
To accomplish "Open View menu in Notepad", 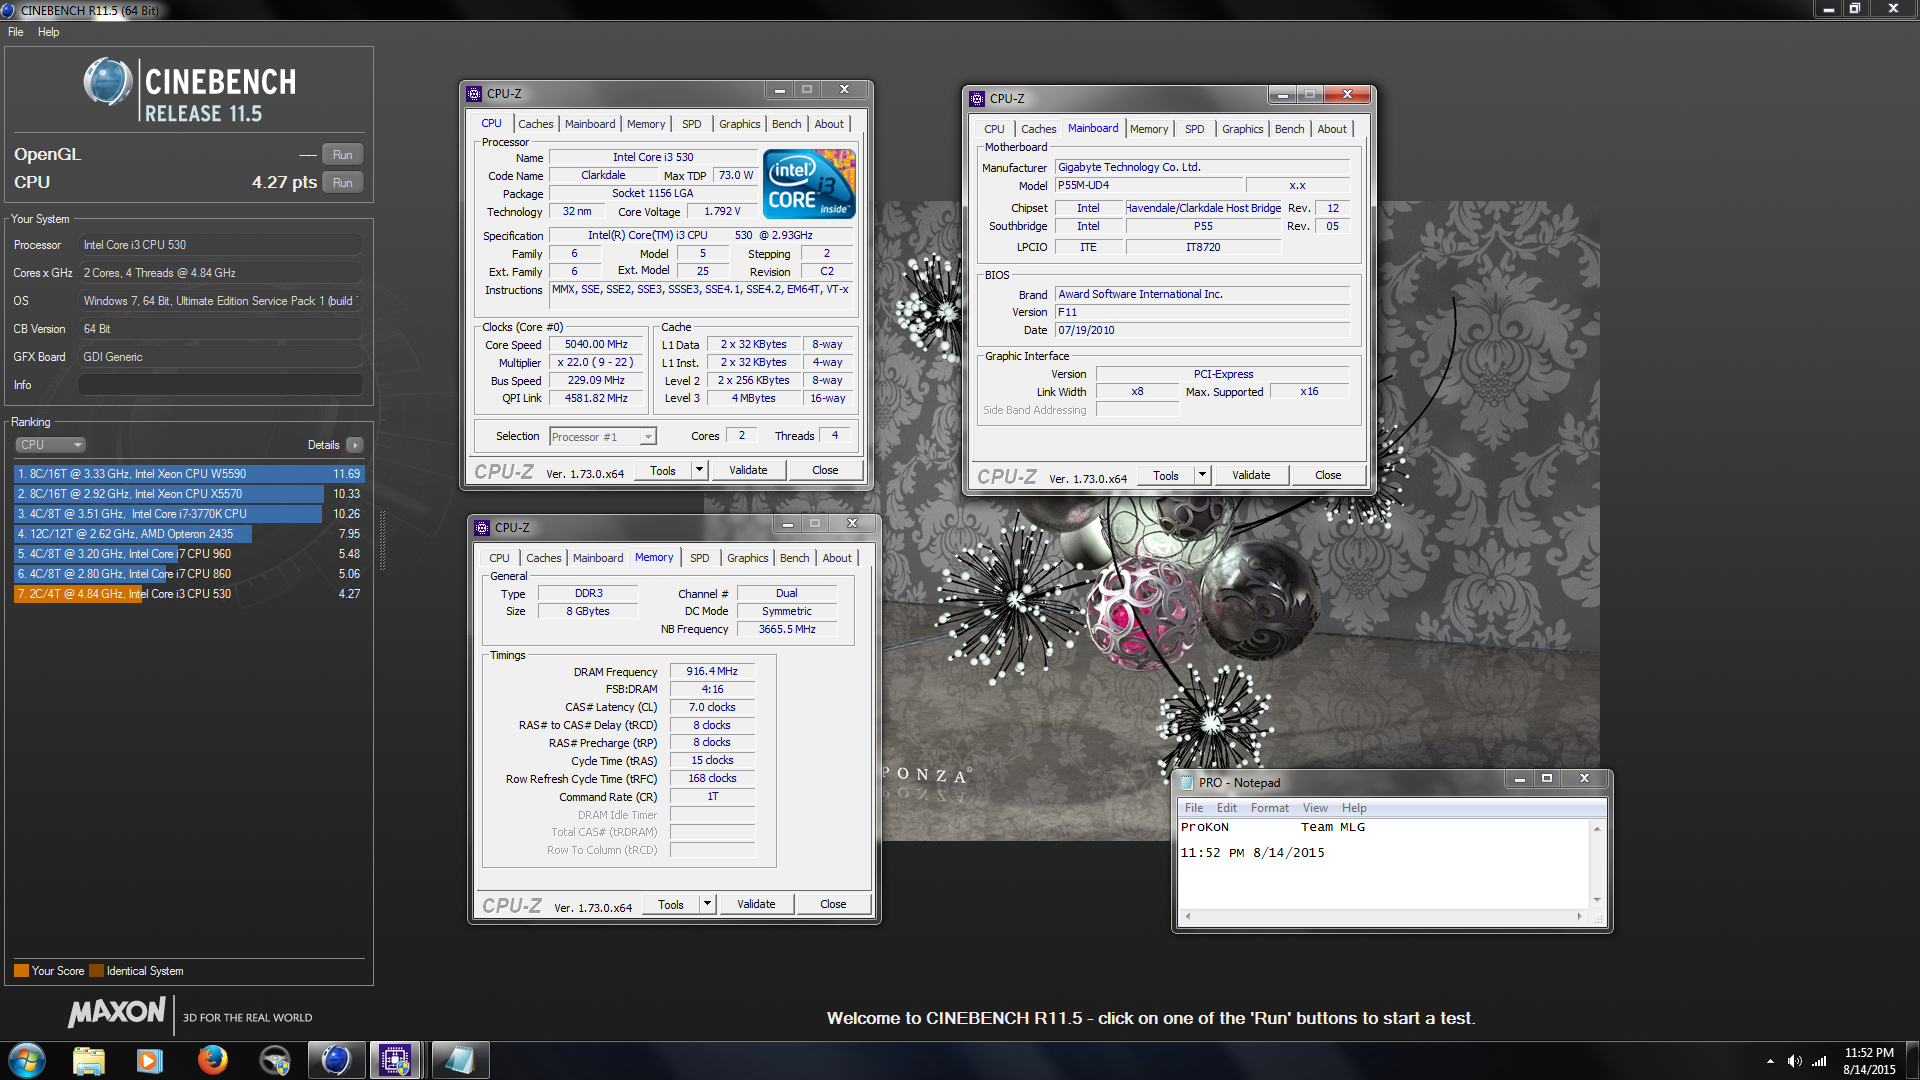I will coord(1315,808).
